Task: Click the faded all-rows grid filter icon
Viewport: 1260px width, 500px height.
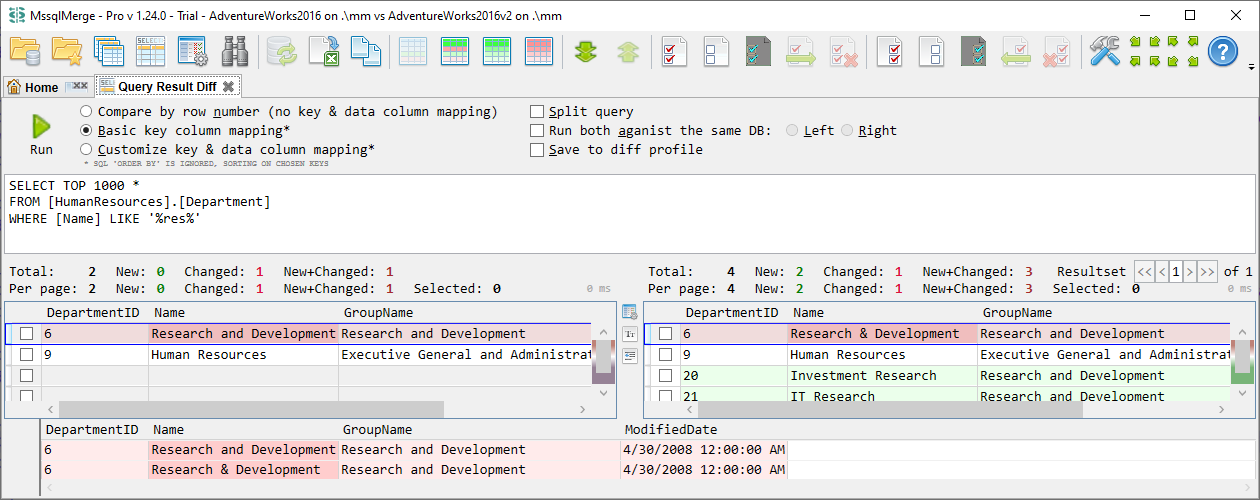Action: pyautogui.click(x=413, y=51)
